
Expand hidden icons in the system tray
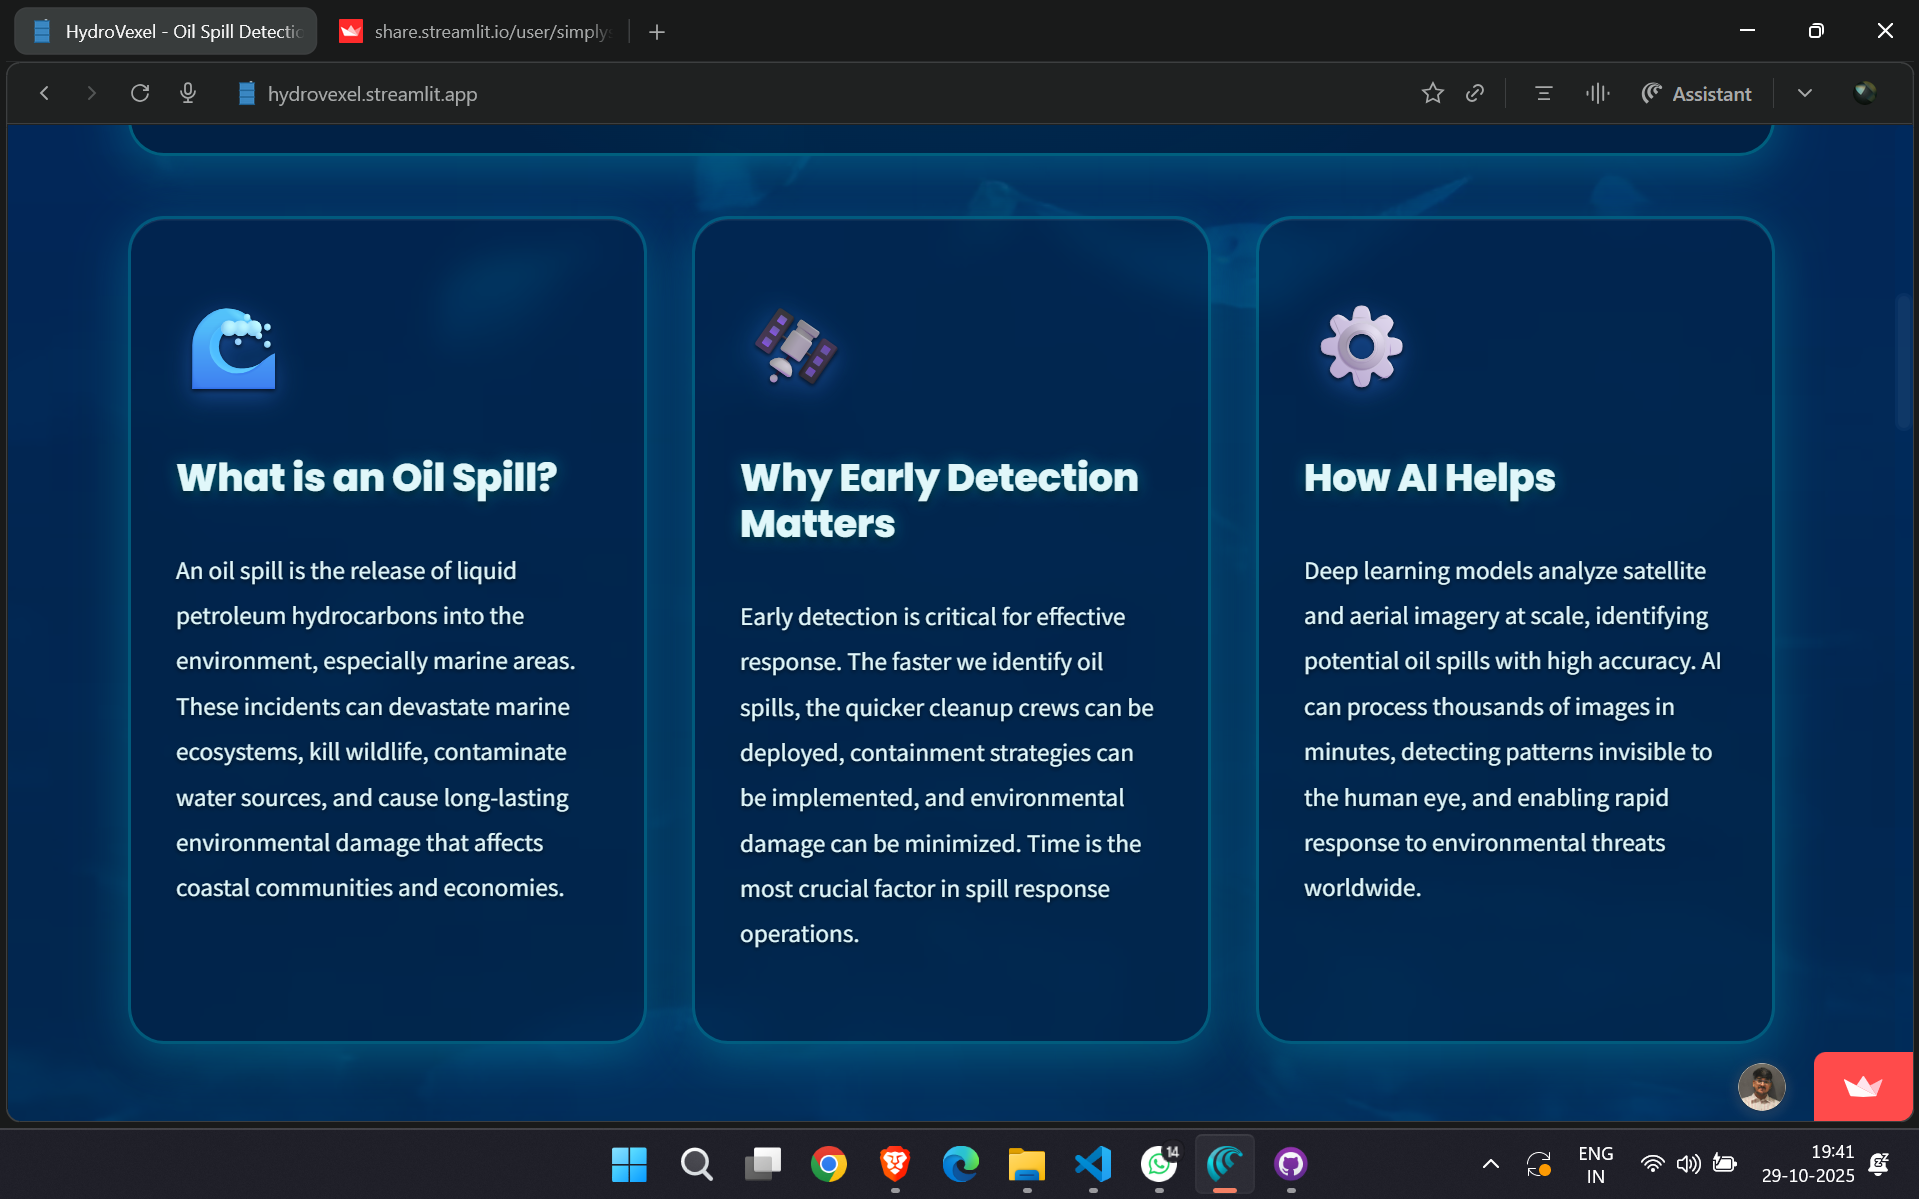(1489, 1164)
